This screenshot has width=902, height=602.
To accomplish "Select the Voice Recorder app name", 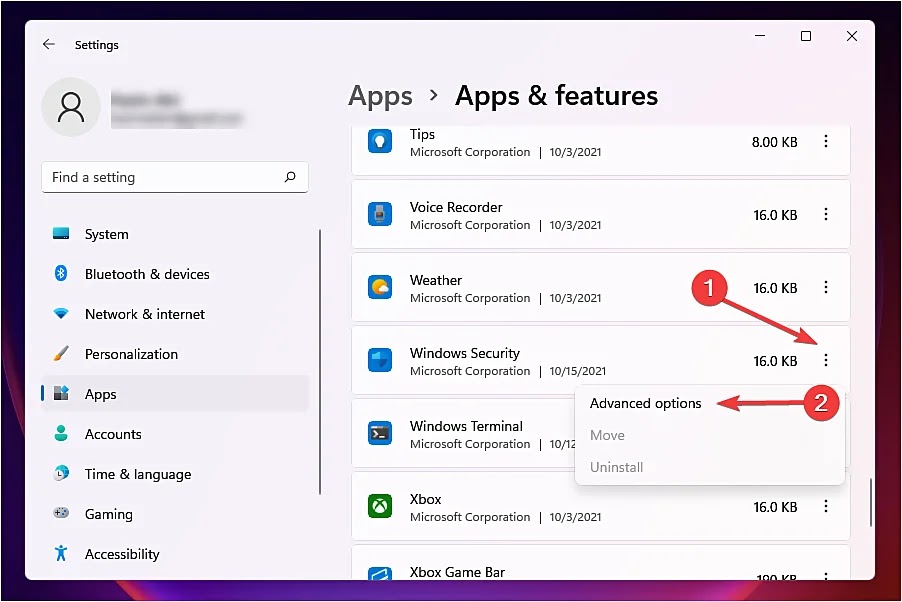I will click(456, 207).
